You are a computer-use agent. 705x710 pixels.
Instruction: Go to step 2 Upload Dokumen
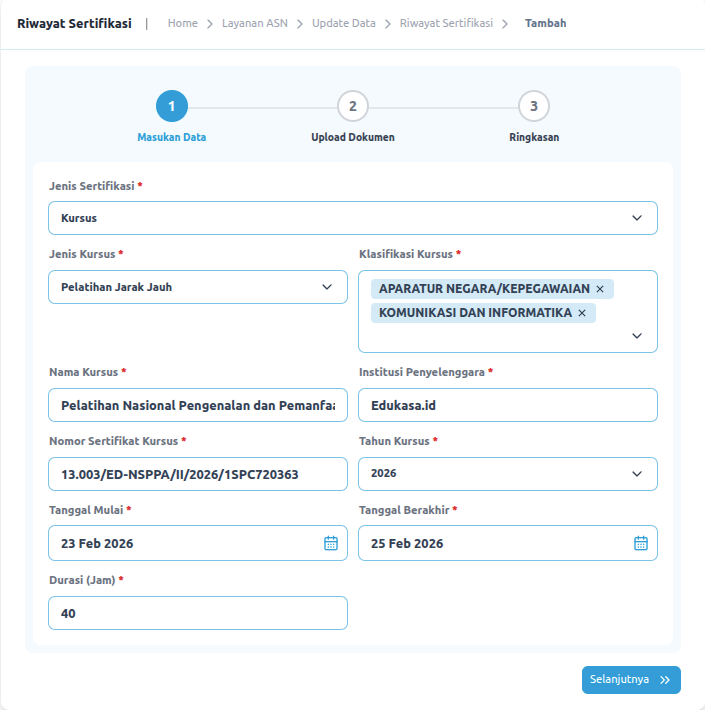(x=352, y=106)
